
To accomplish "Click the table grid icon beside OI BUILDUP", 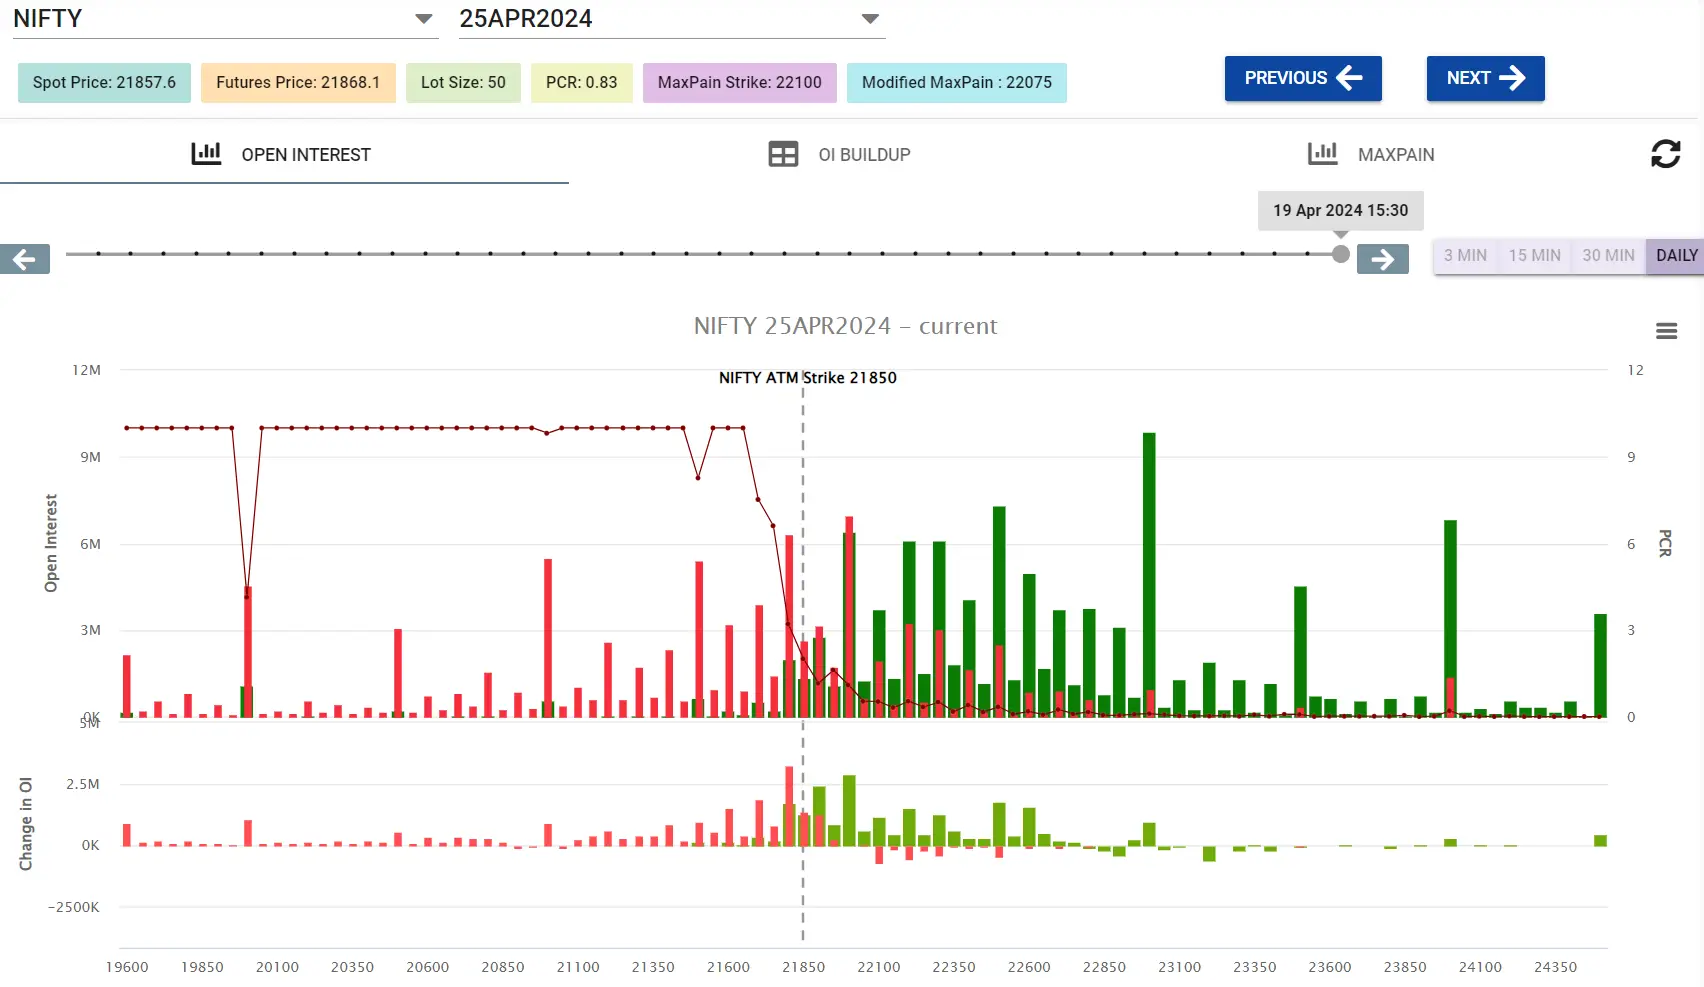I will [783, 154].
